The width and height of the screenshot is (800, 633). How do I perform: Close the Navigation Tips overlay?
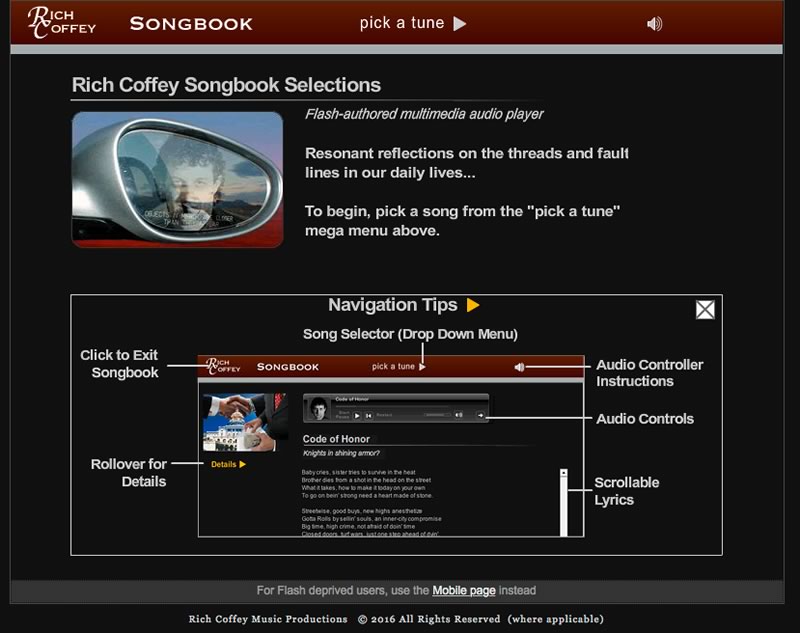(704, 310)
